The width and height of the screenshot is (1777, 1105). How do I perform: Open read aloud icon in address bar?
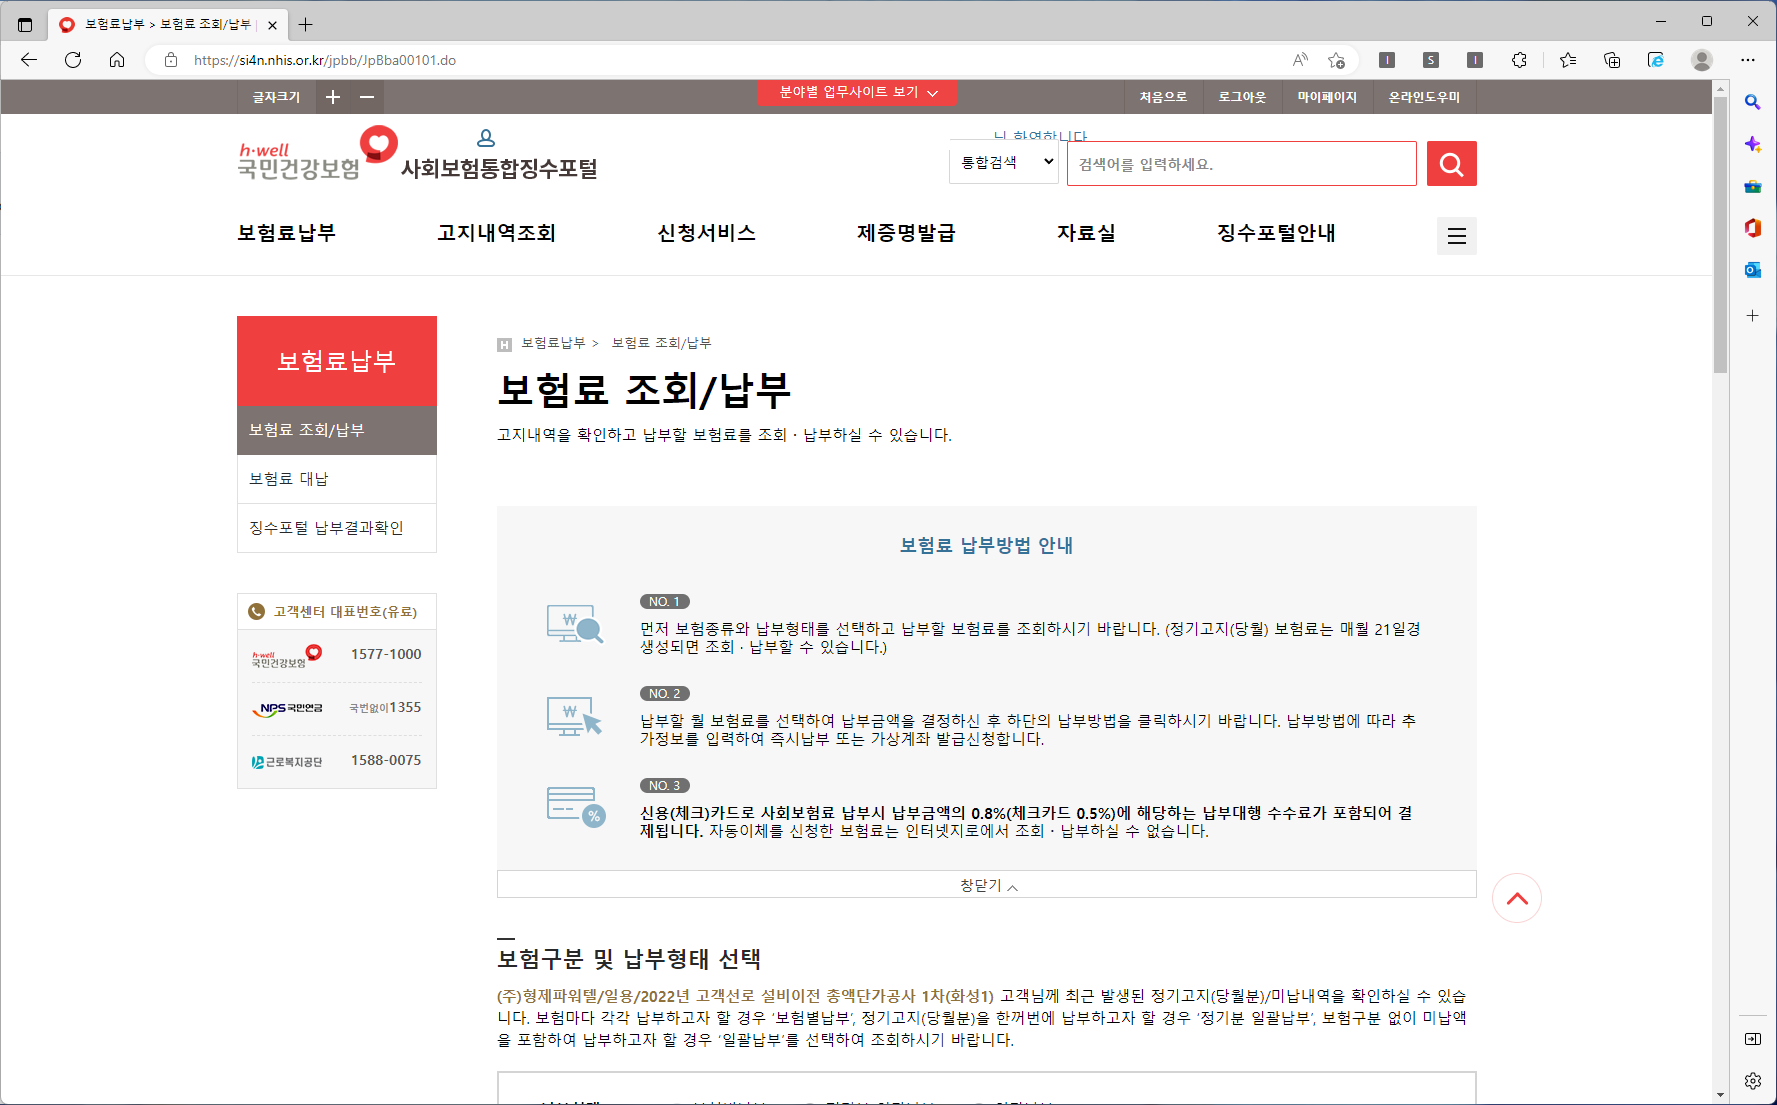1300,60
